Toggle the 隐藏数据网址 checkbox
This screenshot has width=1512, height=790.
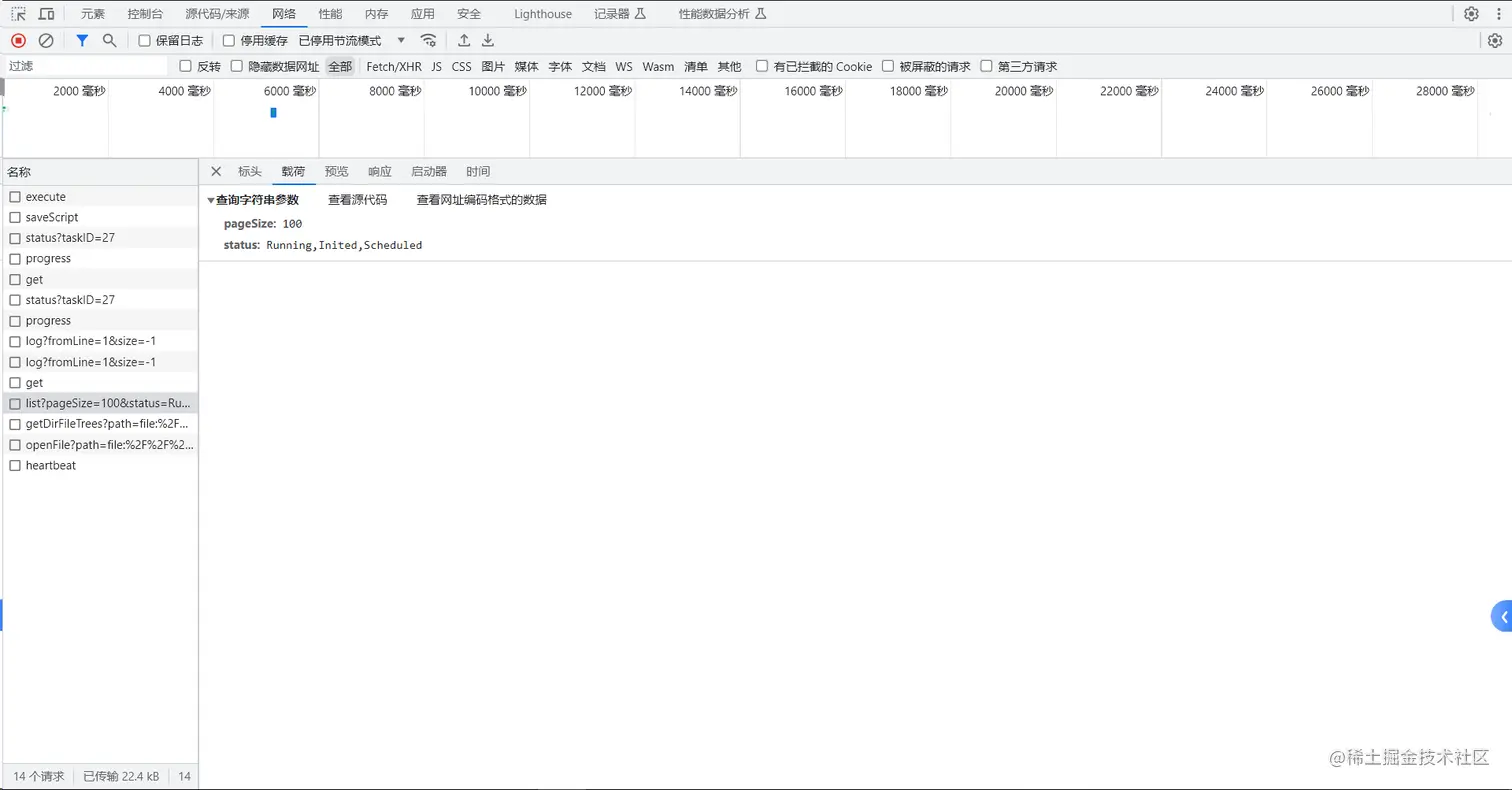[237, 66]
